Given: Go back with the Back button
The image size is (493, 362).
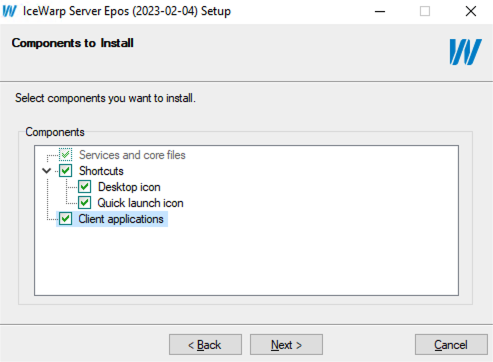Looking at the screenshot, I should pos(205,345).
